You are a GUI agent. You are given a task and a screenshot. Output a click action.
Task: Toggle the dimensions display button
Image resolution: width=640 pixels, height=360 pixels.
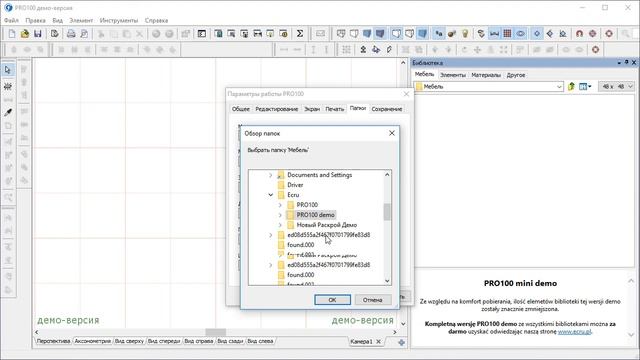pyautogui.click(x=494, y=33)
